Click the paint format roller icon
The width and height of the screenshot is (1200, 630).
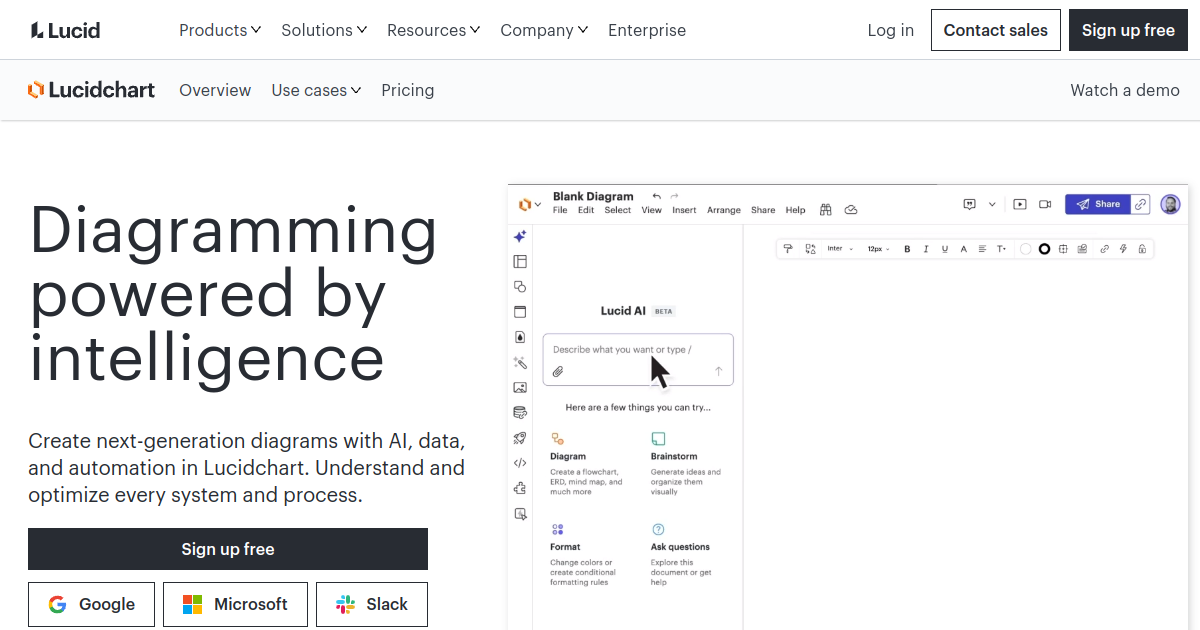click(788, 249)
